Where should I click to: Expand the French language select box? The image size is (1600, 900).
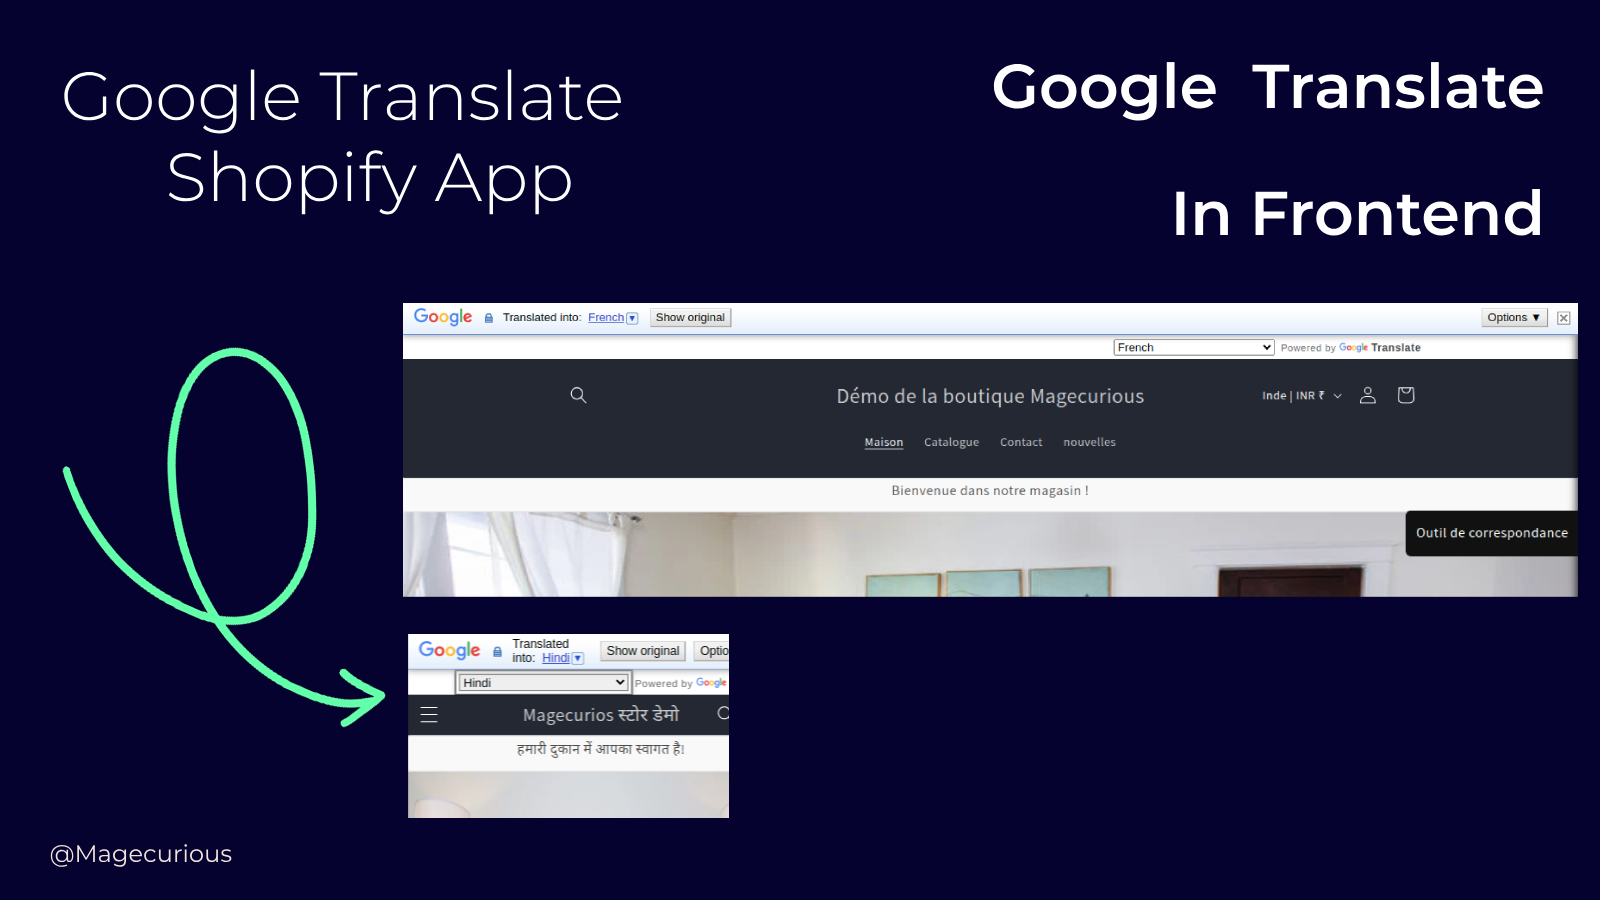pyautogui.click(x=1194, y=347)
